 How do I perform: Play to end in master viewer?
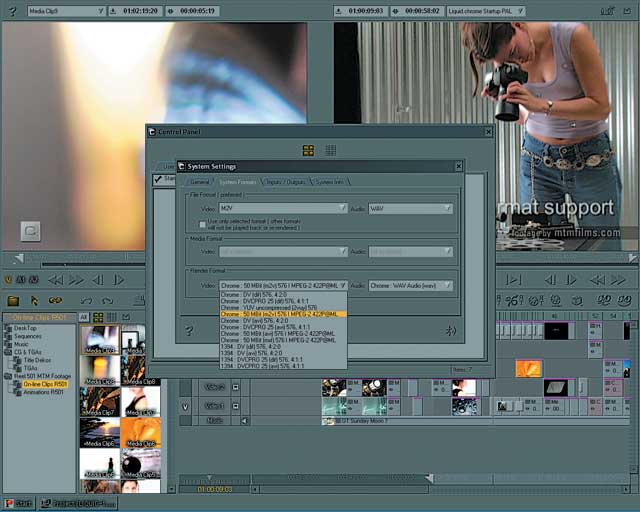tap(513, 280)
